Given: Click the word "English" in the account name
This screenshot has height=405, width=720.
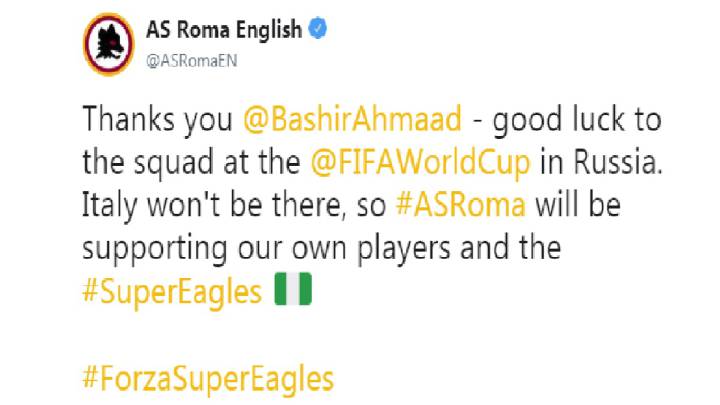Looking at the screenshot, I should 269,31.
